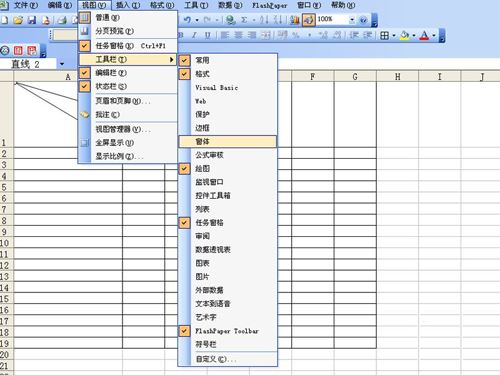Click the blue Help question mark icon
This screenshot has height=375, width=500.
point(363,20)
